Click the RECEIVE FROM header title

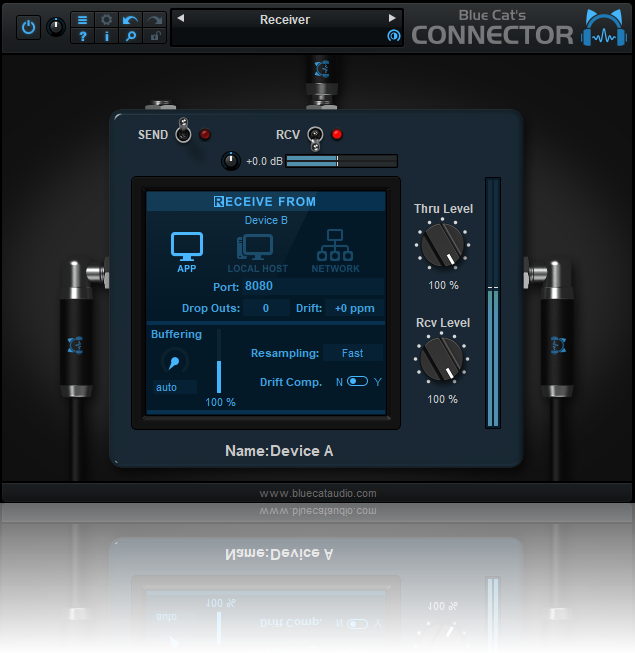(x=265, y=202)
